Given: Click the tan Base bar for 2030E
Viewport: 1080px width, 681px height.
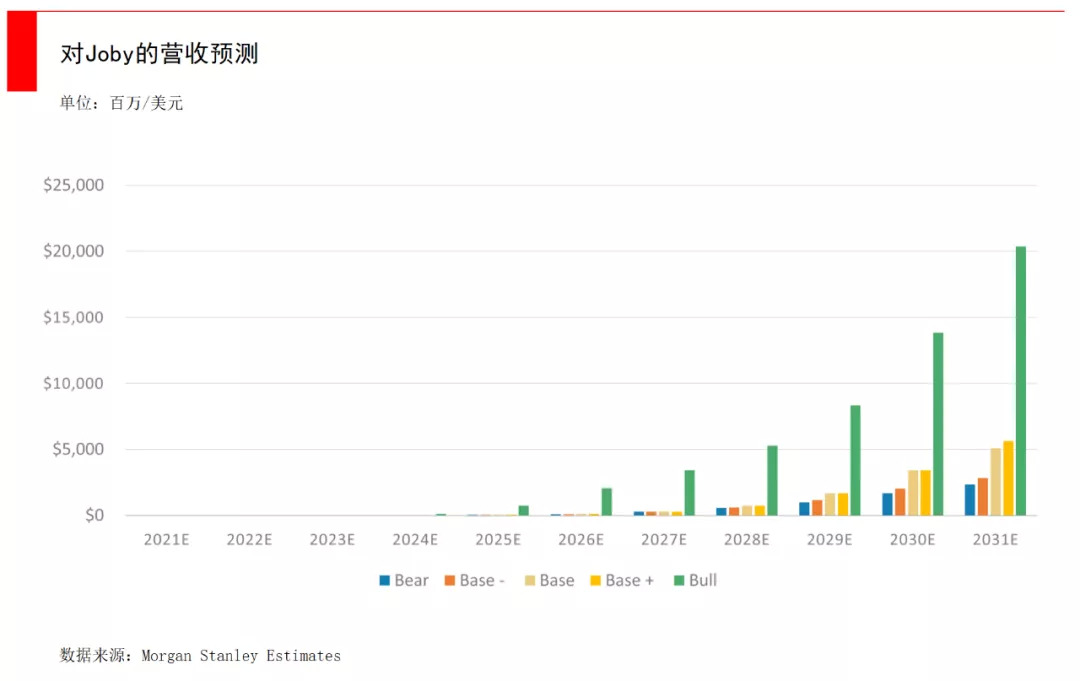Looking at the screenshot, I should 913,493.
